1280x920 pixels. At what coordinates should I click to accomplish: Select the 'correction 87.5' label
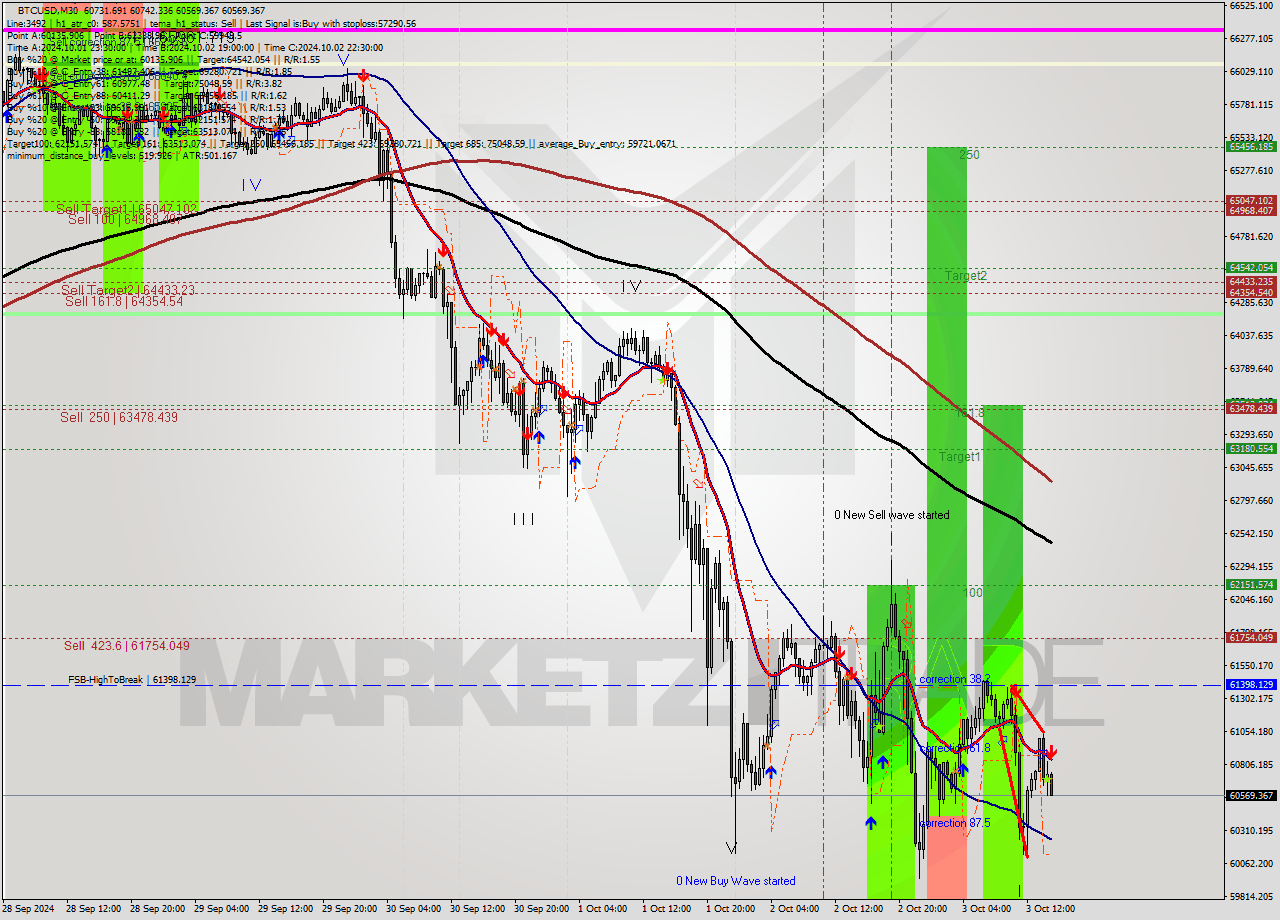[955, 823]
